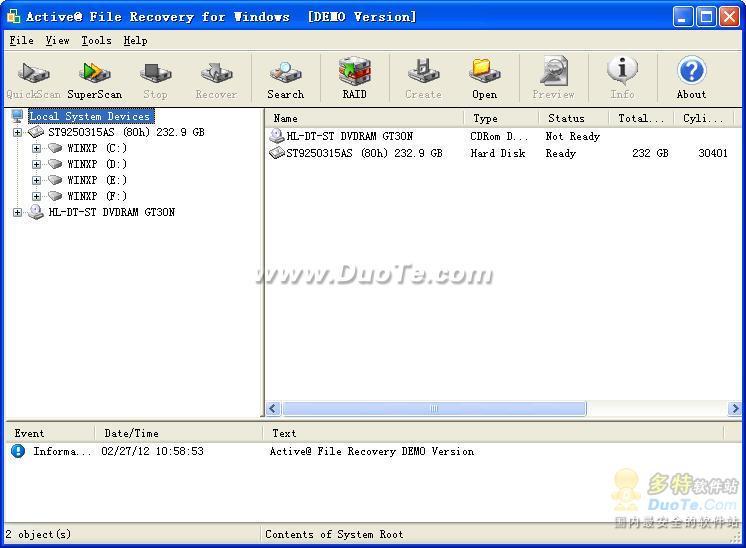Expand the WINXP (D:) node
Viewport: 746px width, 548px height.
(x=36, y=164)
